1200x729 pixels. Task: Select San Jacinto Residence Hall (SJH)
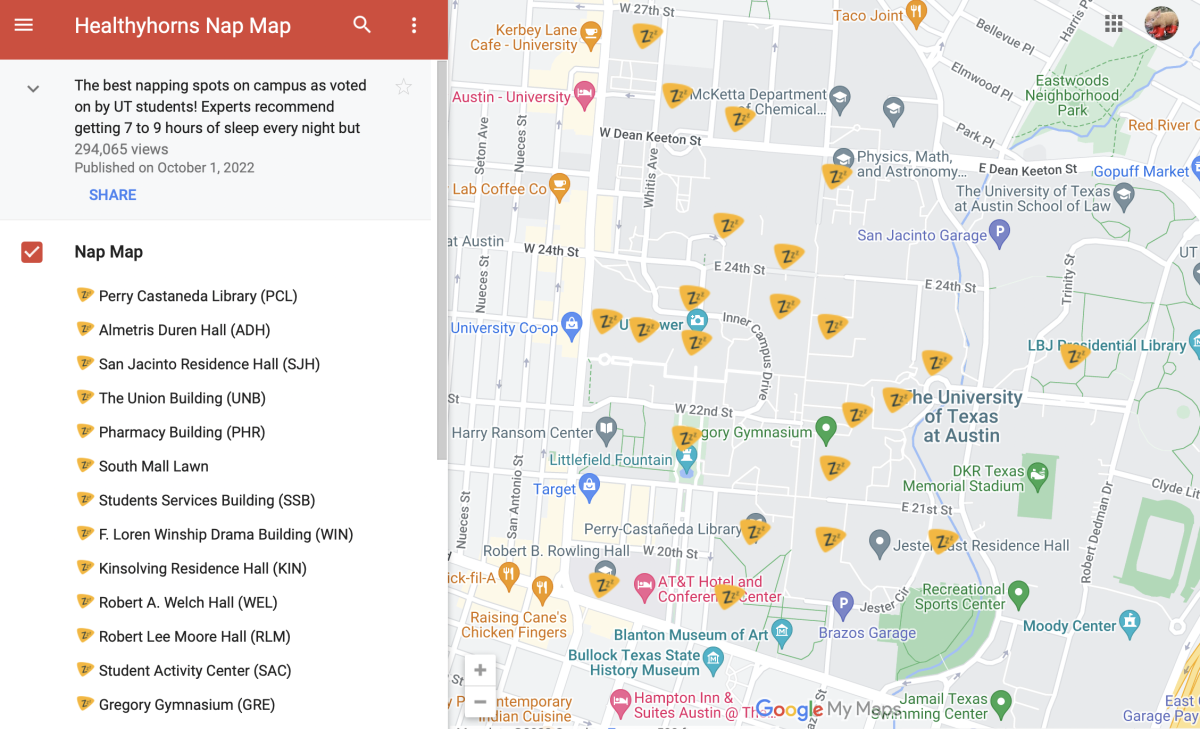pos(198,364)
